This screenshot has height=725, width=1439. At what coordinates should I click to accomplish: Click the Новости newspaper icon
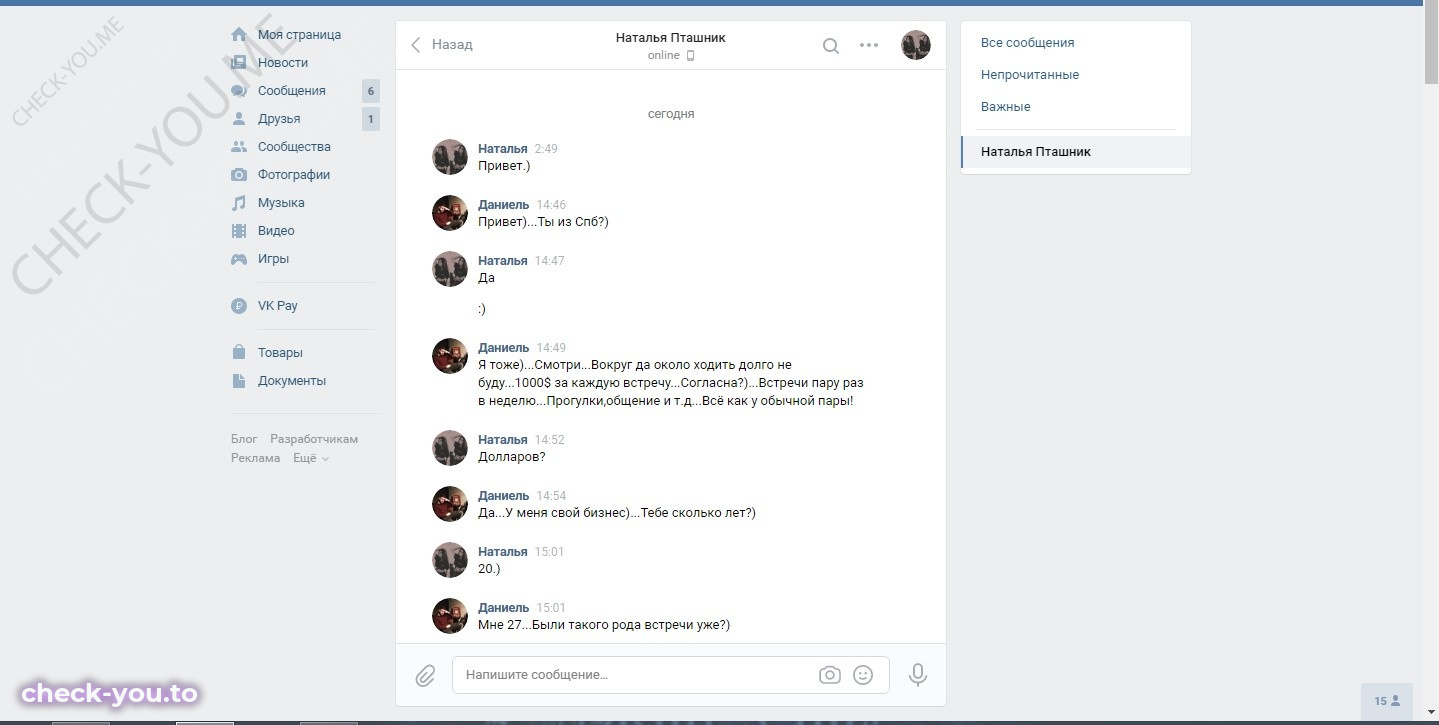click(x=239, y=63)
